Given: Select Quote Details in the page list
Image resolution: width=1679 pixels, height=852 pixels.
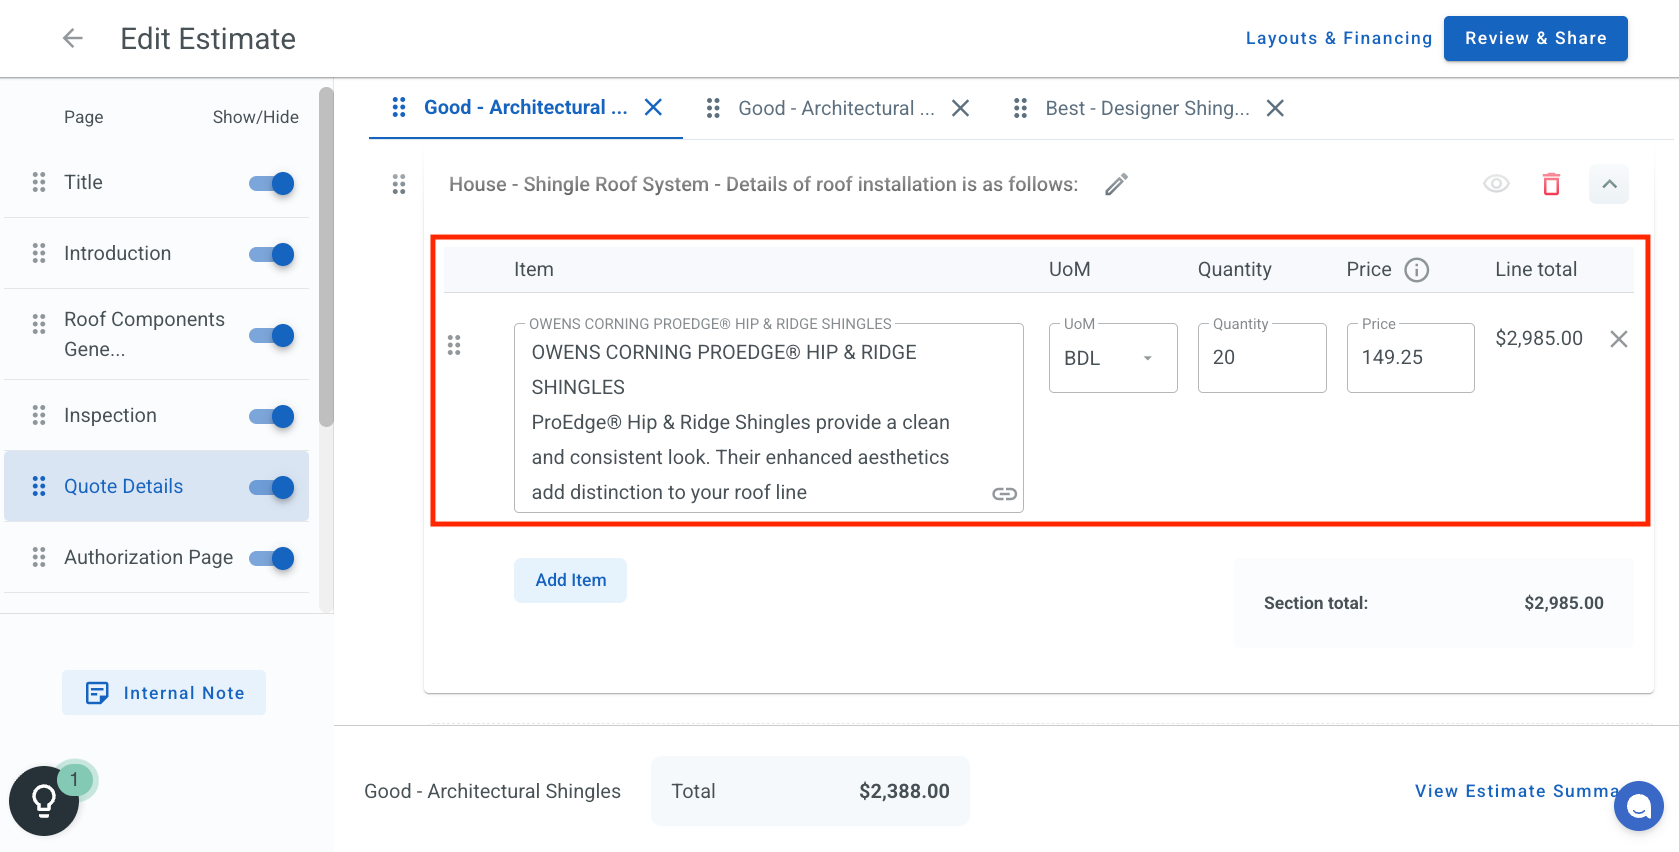Looking at the screenshot, I should click(x=124, y=487).
